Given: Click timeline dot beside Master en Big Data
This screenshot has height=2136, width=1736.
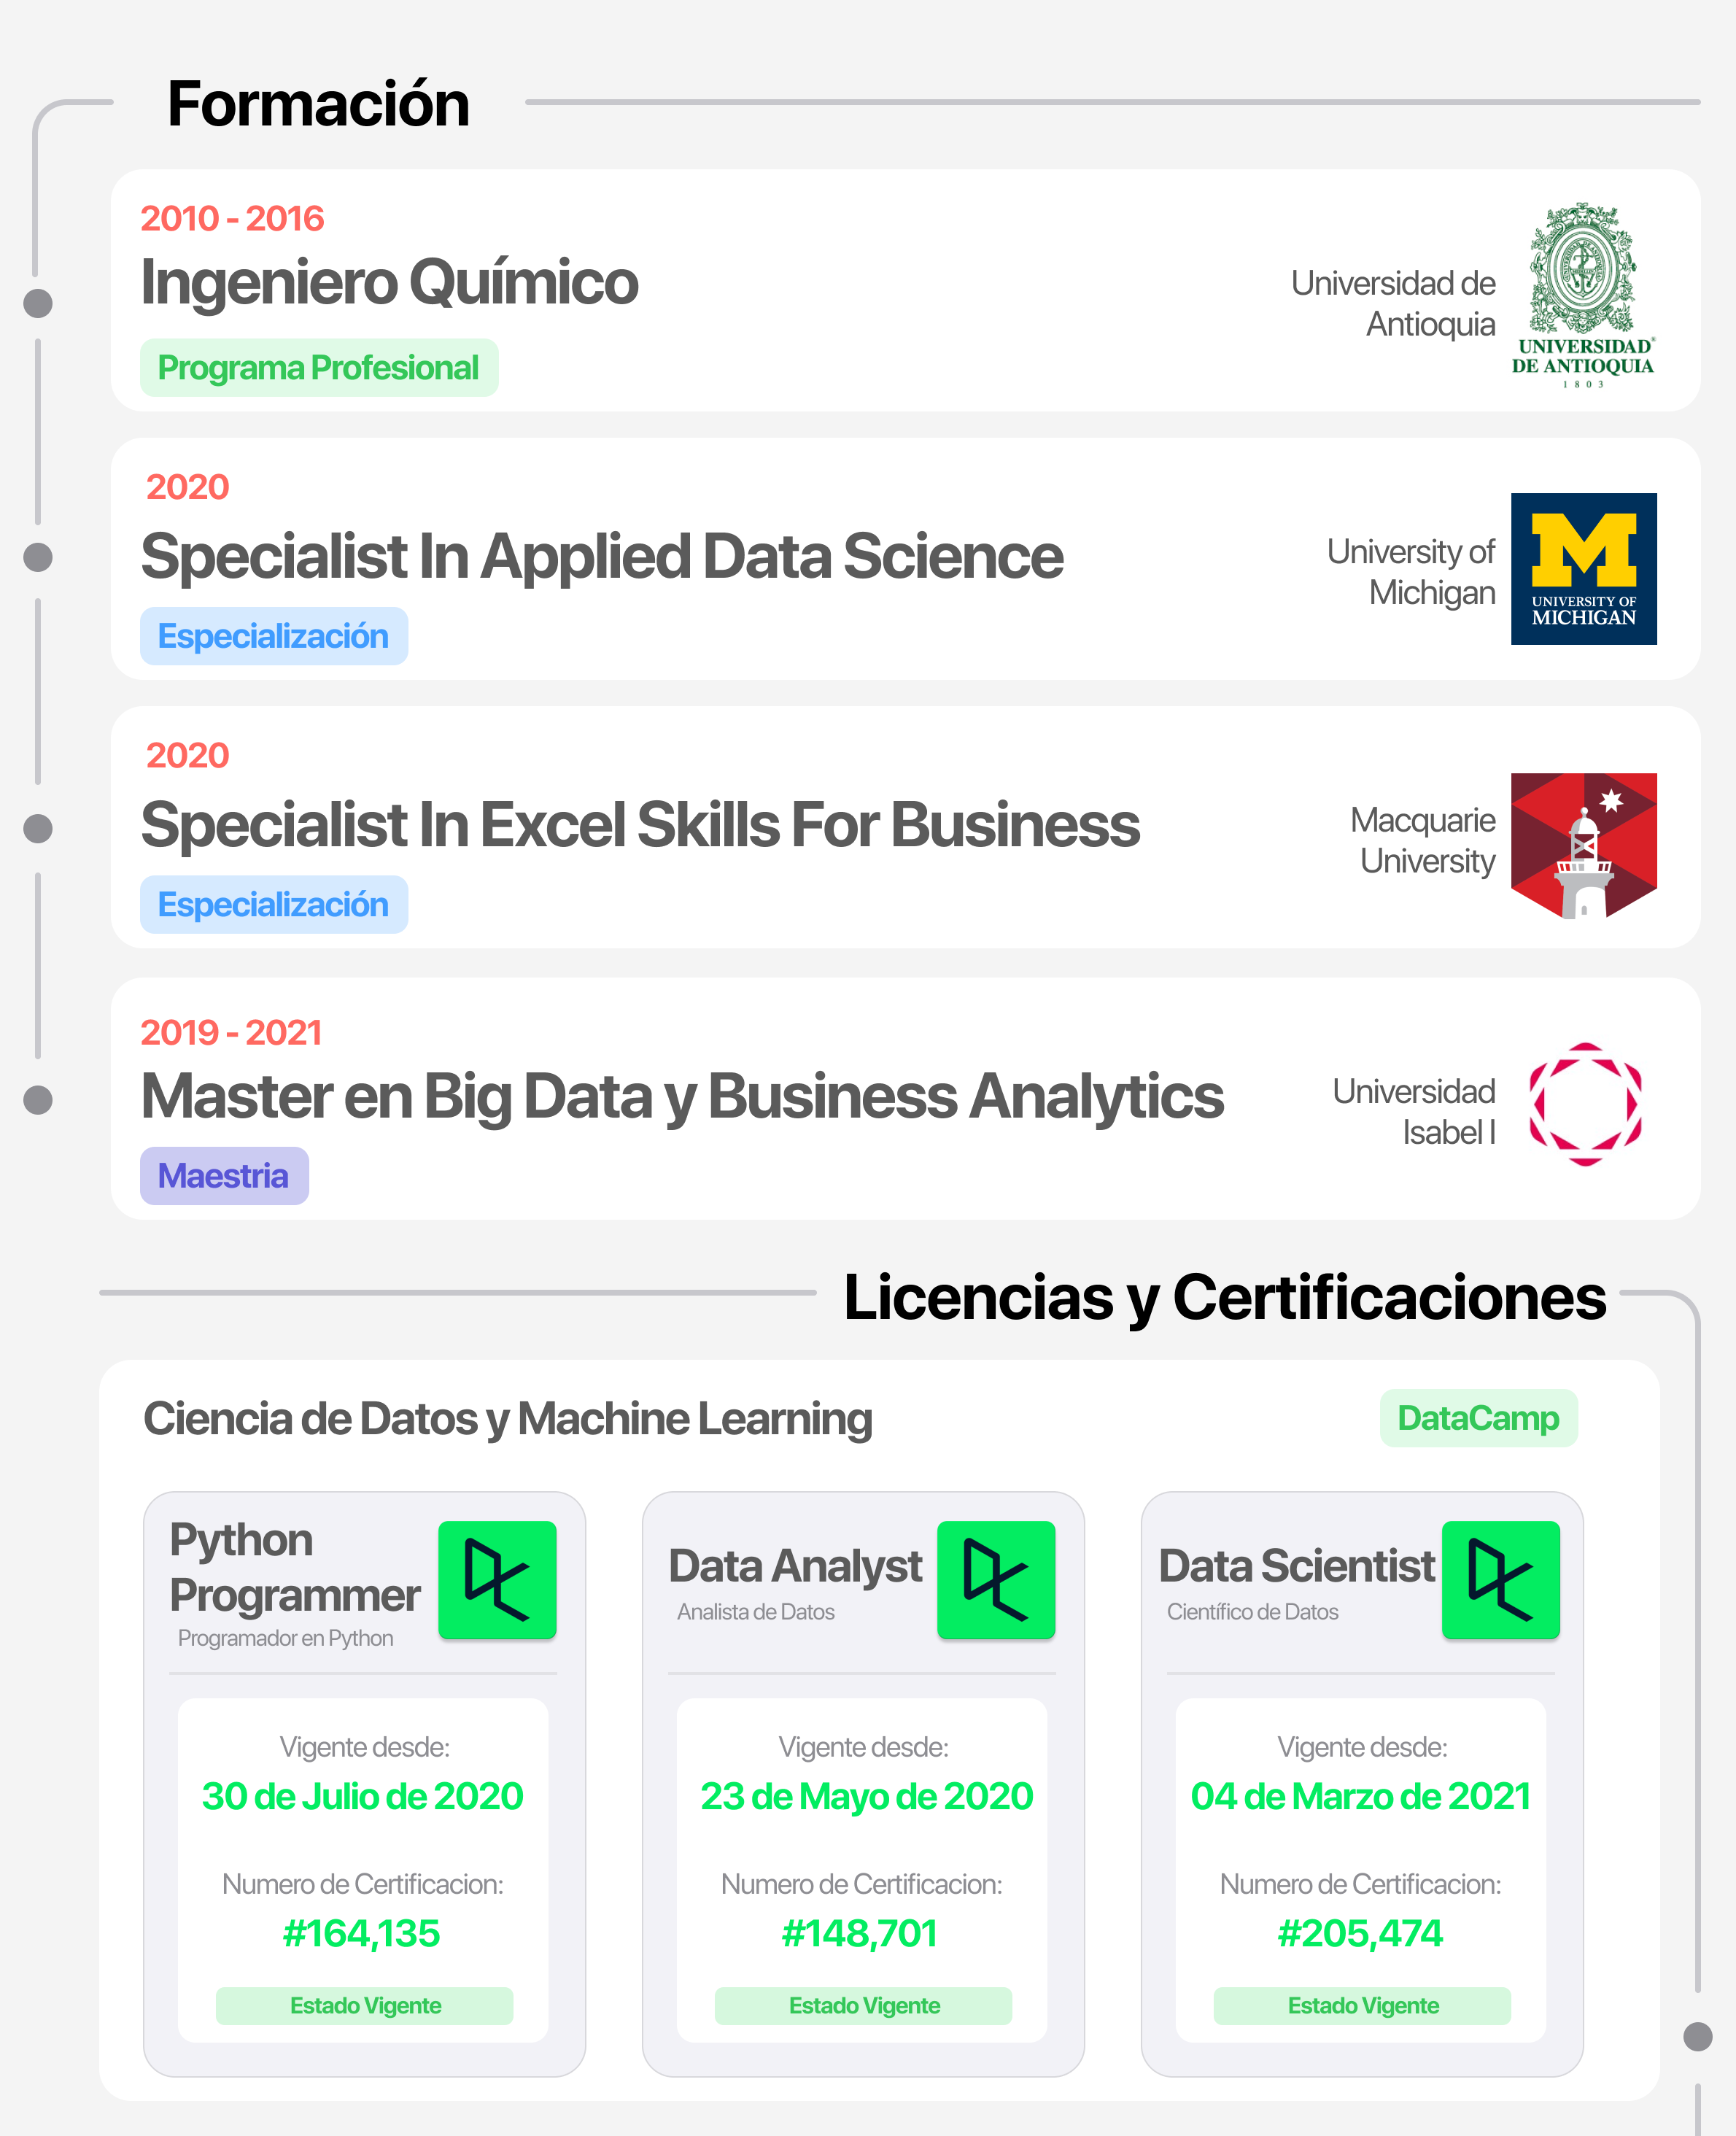Looking at the screenshot, I should (x=38, y=1100).
